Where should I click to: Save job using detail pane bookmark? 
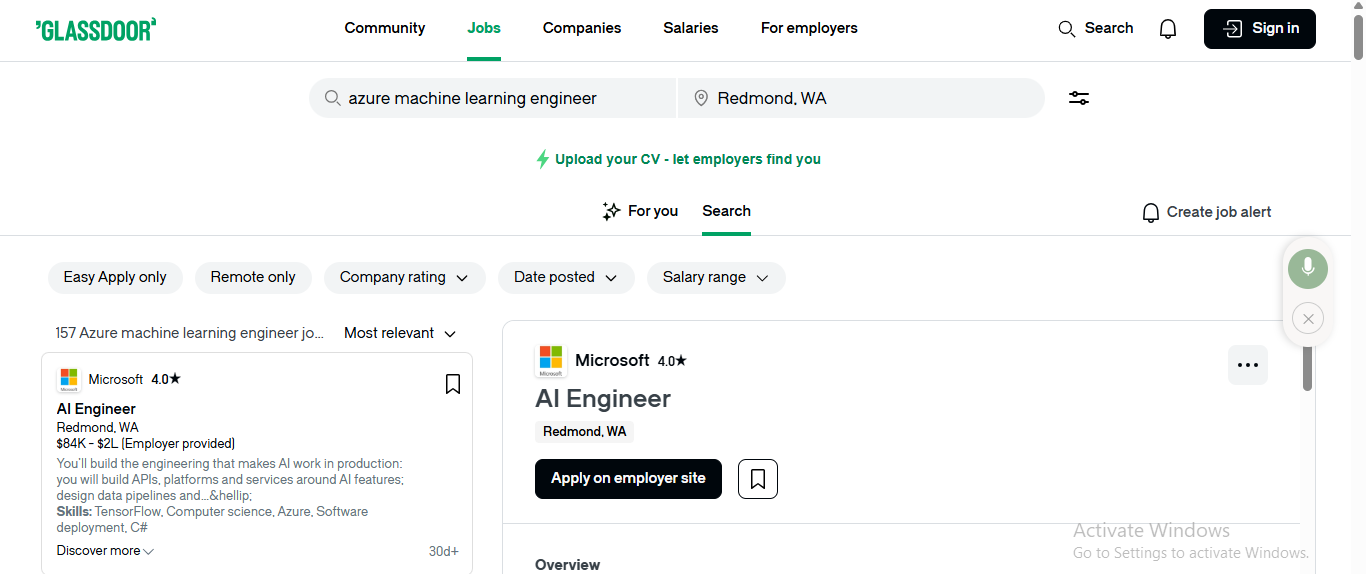758,479
